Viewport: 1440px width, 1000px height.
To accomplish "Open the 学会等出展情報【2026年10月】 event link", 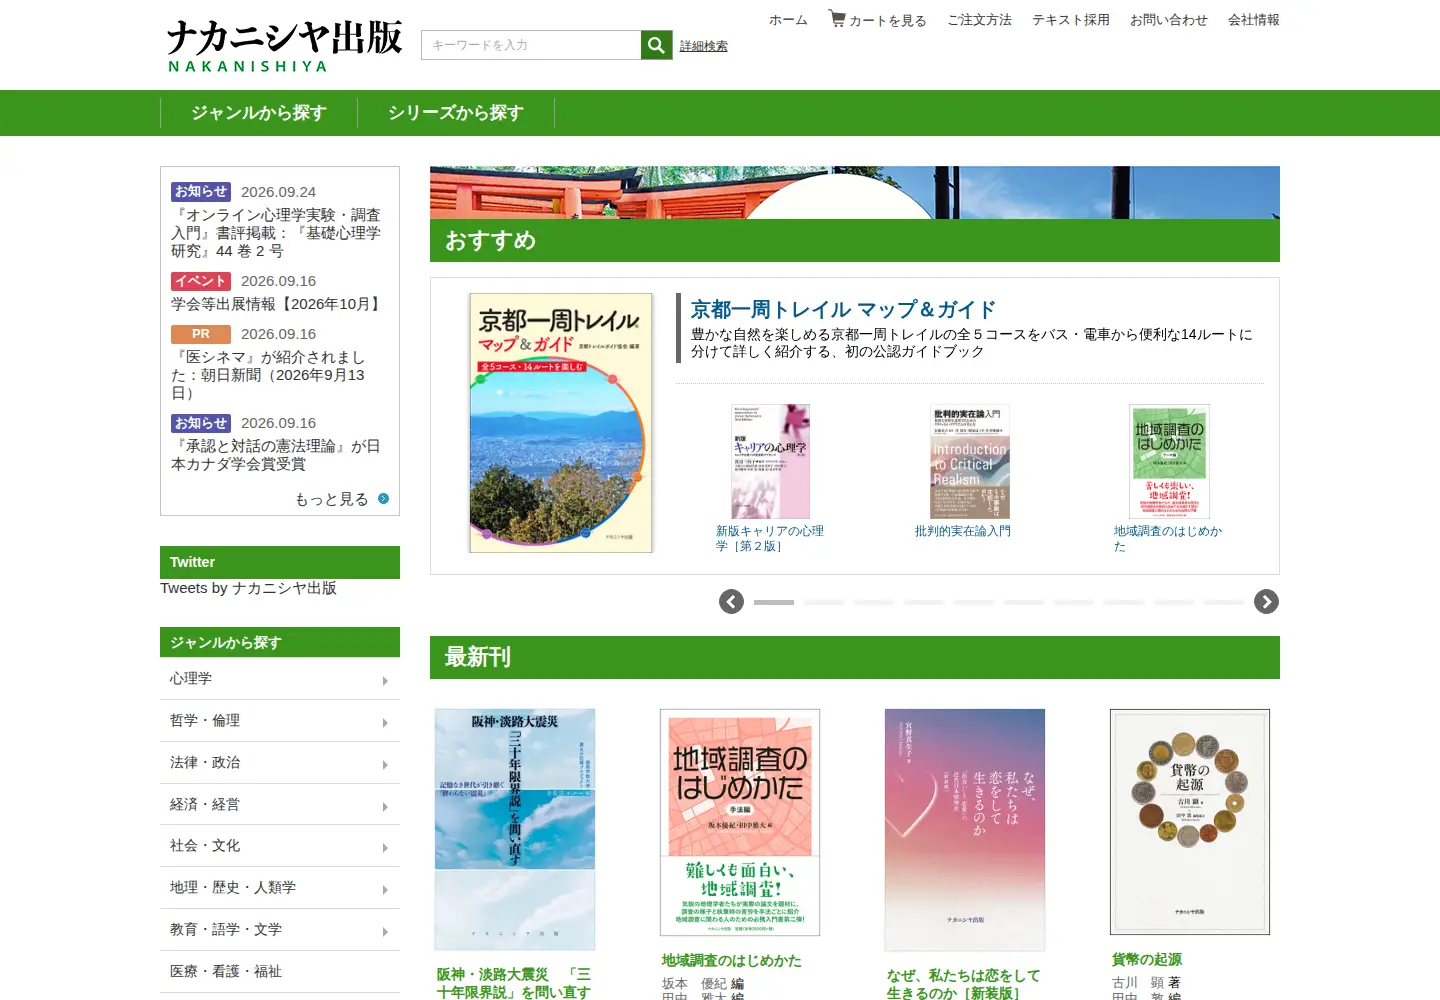I will click(277, 304).
